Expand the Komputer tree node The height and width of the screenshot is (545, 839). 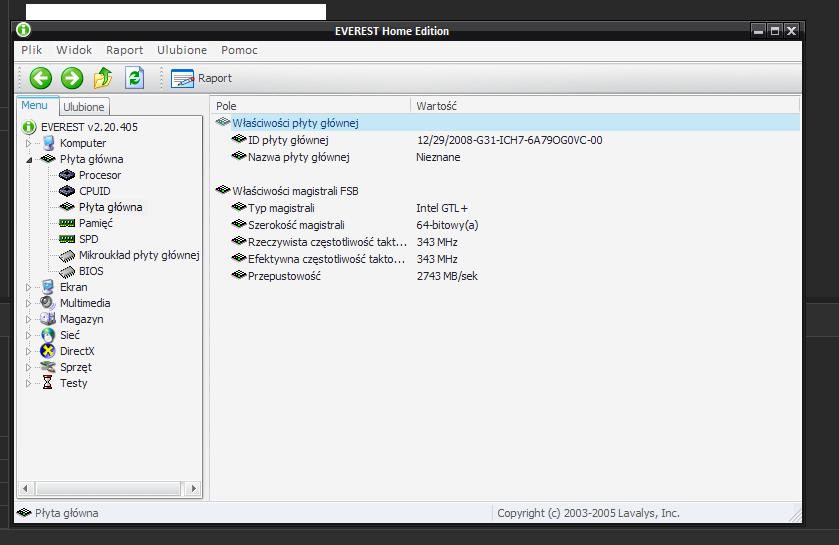click(28, 143)
